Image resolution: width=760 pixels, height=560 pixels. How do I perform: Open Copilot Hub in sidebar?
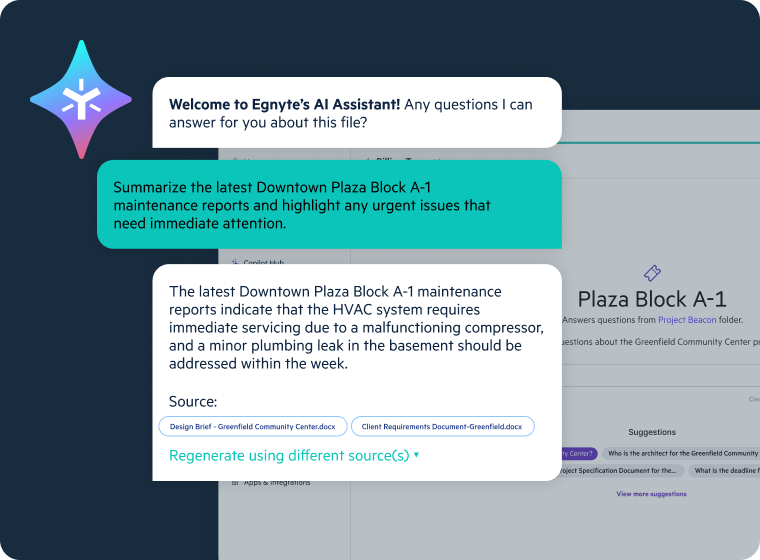(264, 262)
